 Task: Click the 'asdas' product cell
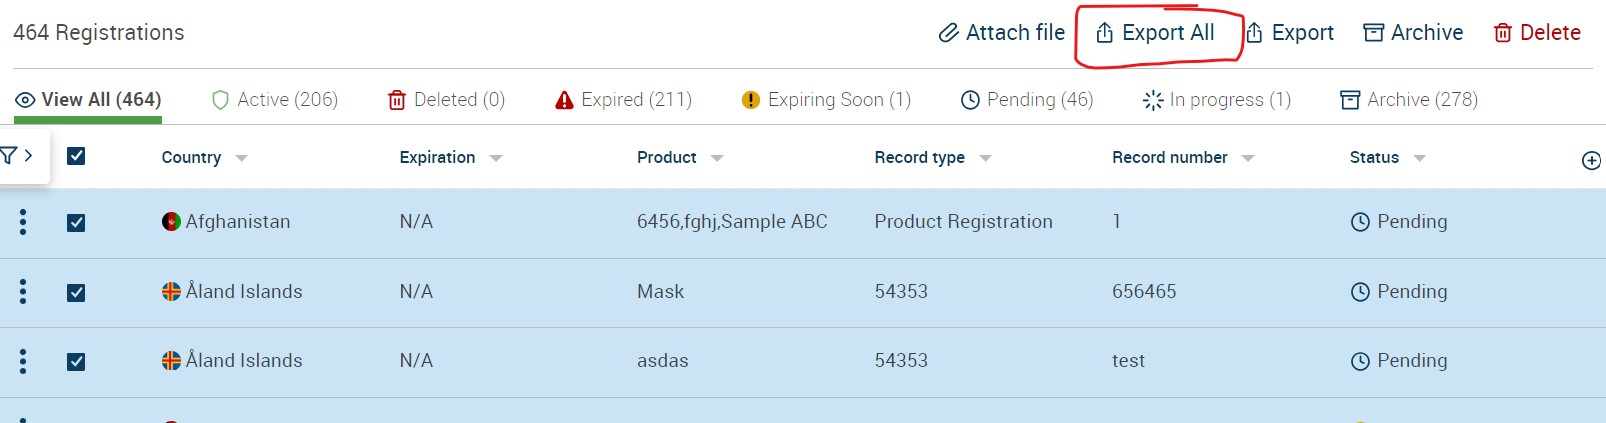point(662,361)
